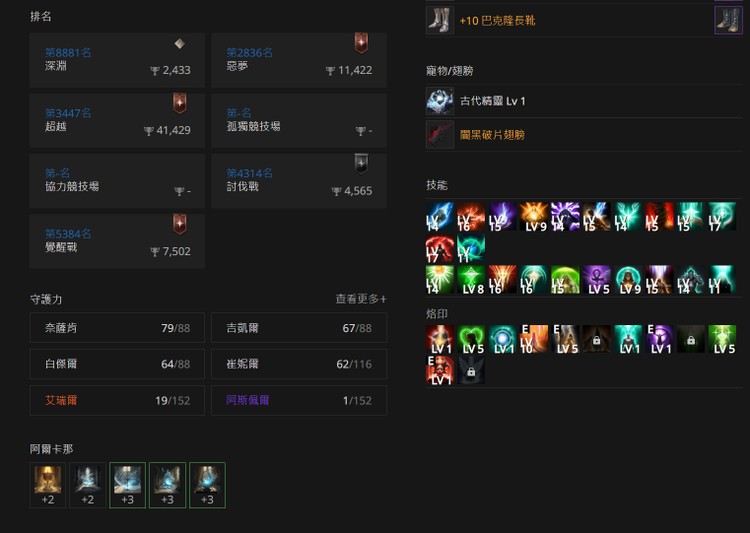Screen dimensions: 750x533
Task: Click the 艾瑞爾 19/152 guardian box
Action: coord(117,400)
